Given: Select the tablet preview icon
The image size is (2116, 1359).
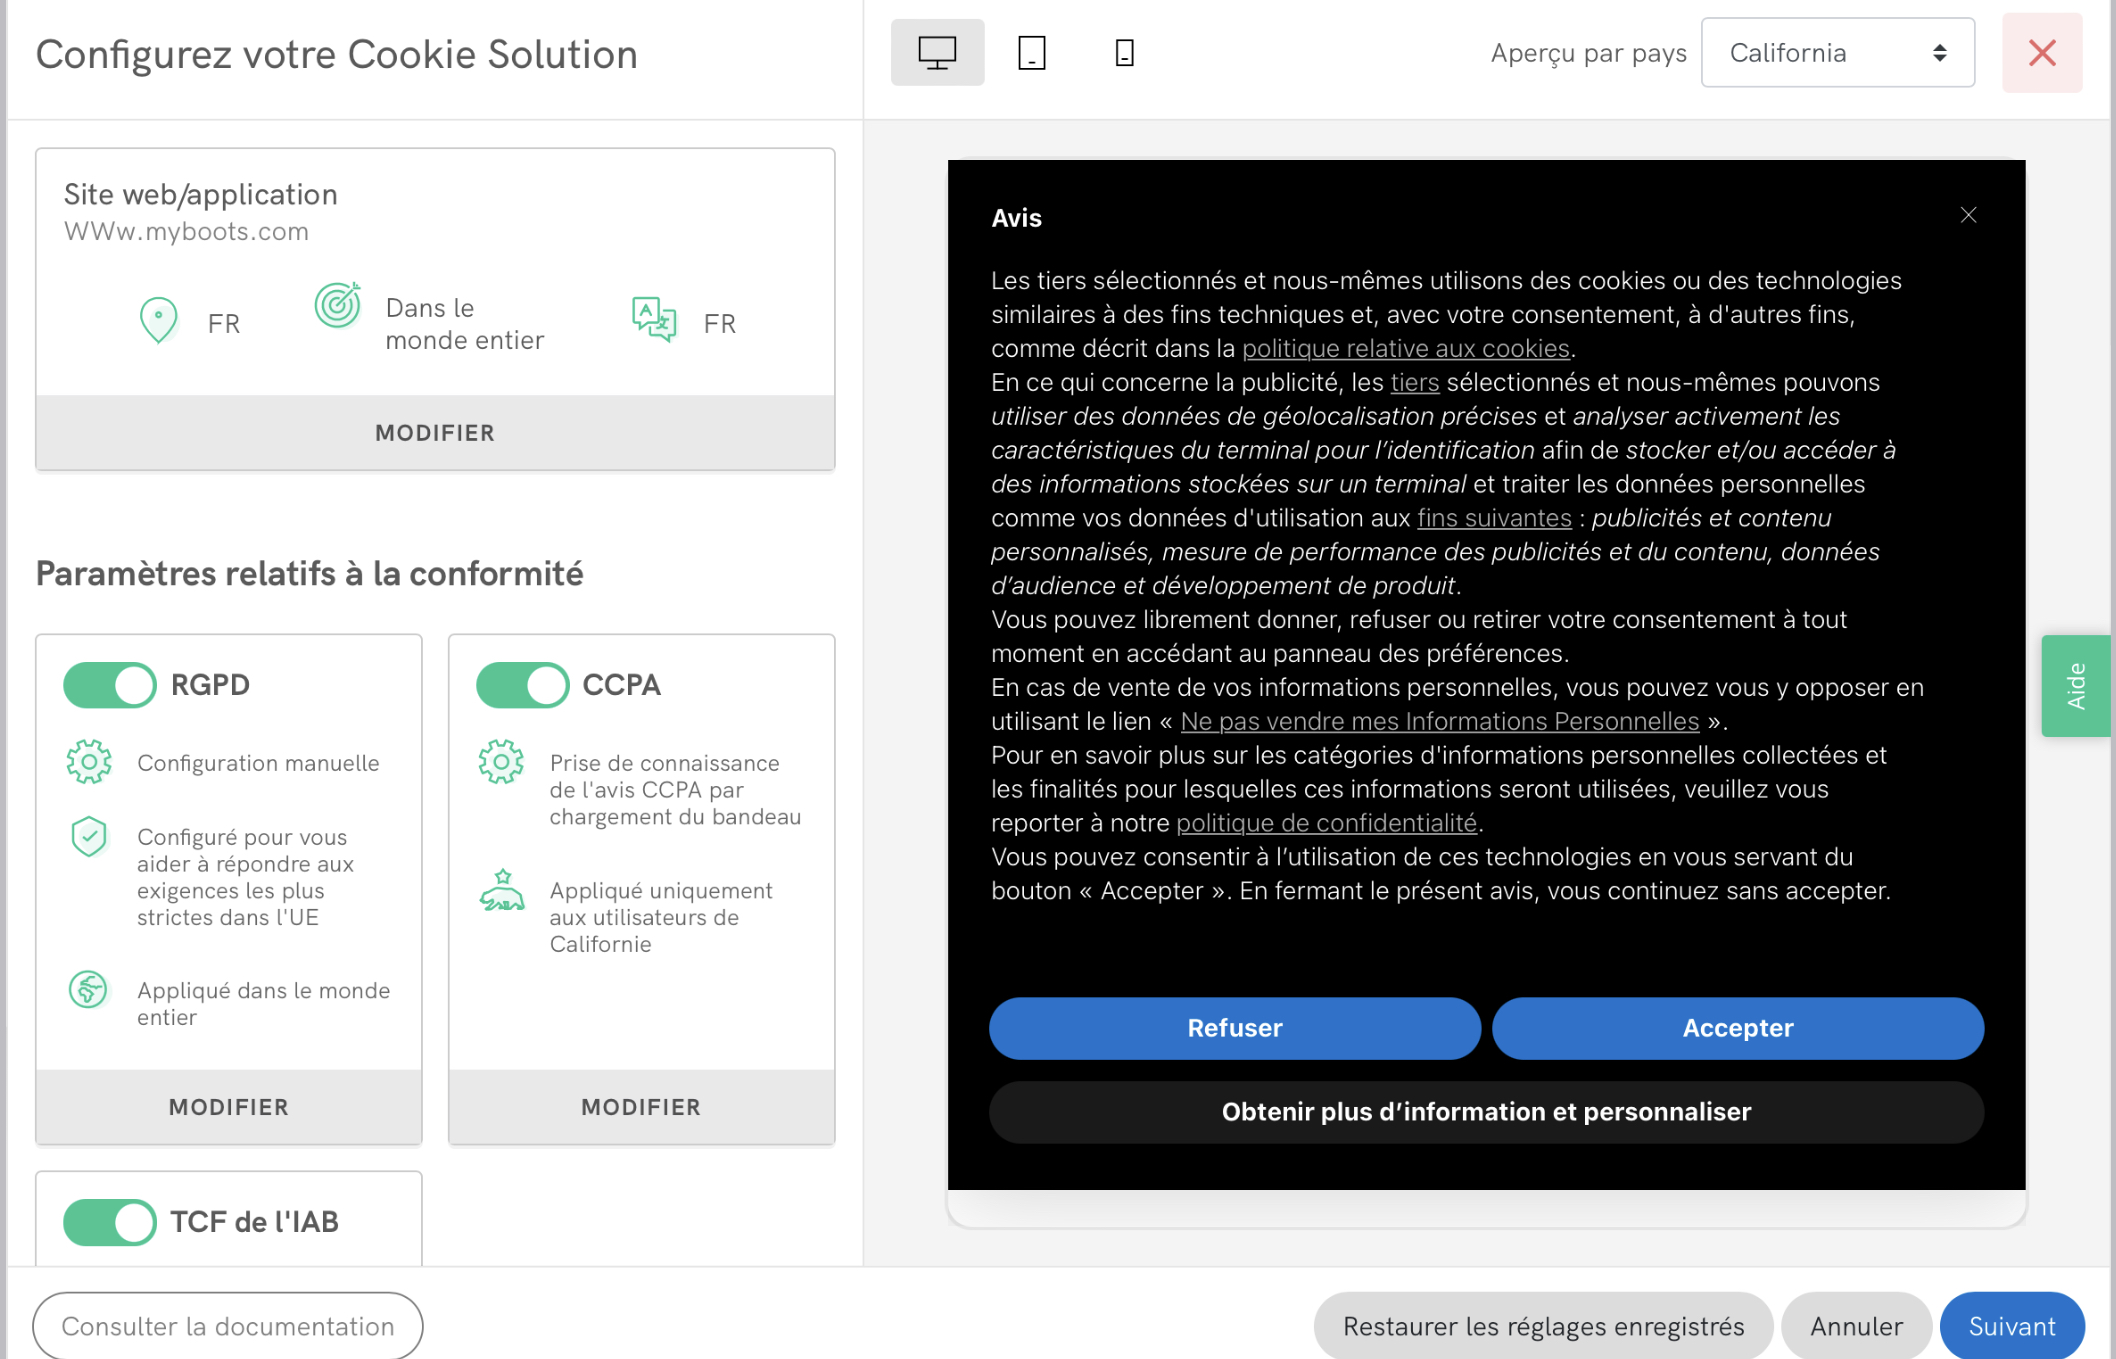Looking at the screenshot, I should [1031, 52].
